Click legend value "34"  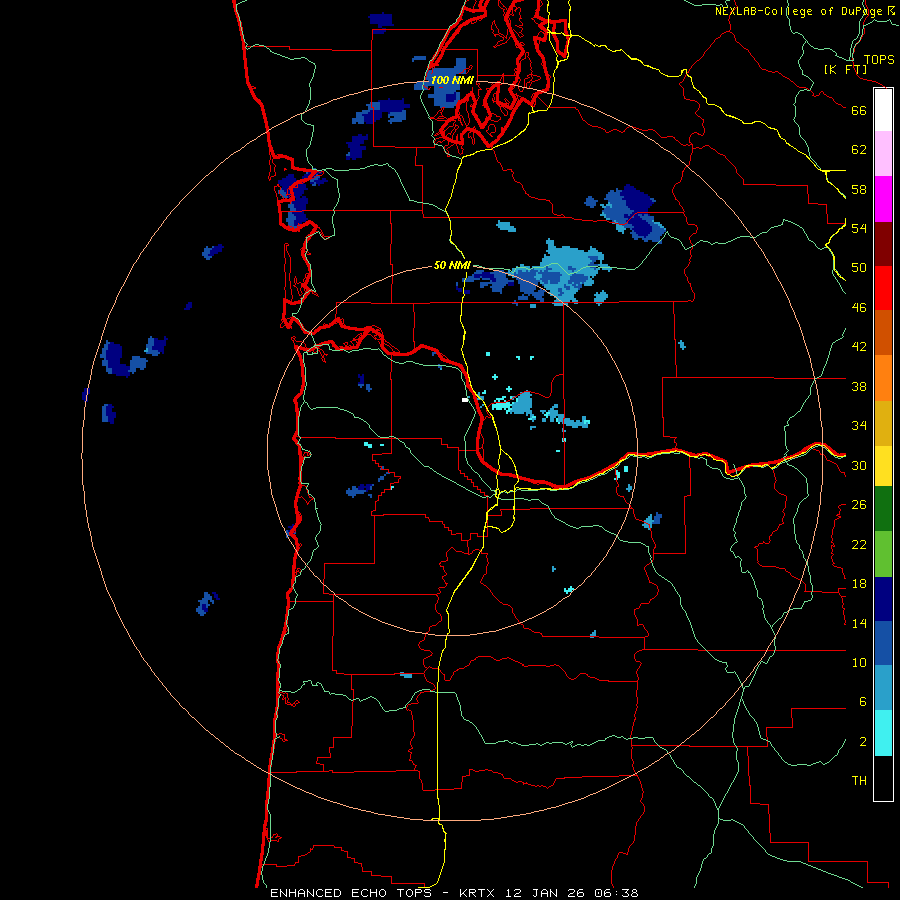point(859,426)
